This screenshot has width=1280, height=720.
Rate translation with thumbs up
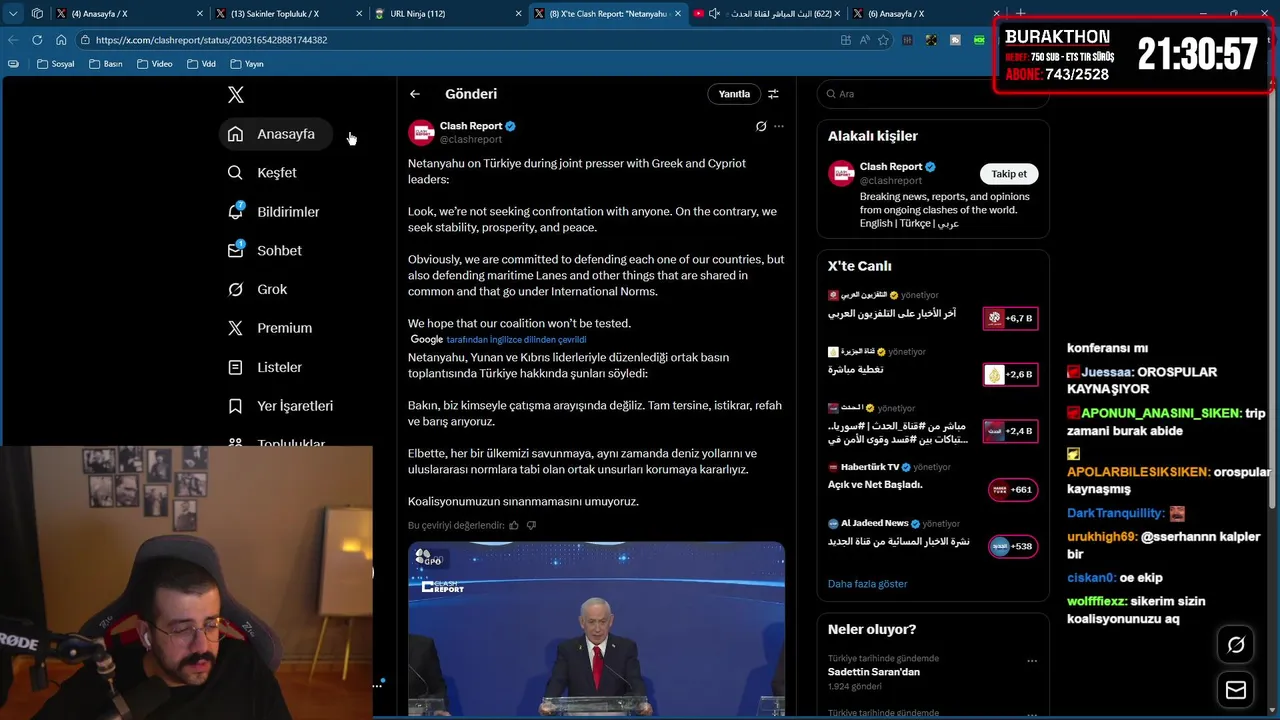pos(514,525)
